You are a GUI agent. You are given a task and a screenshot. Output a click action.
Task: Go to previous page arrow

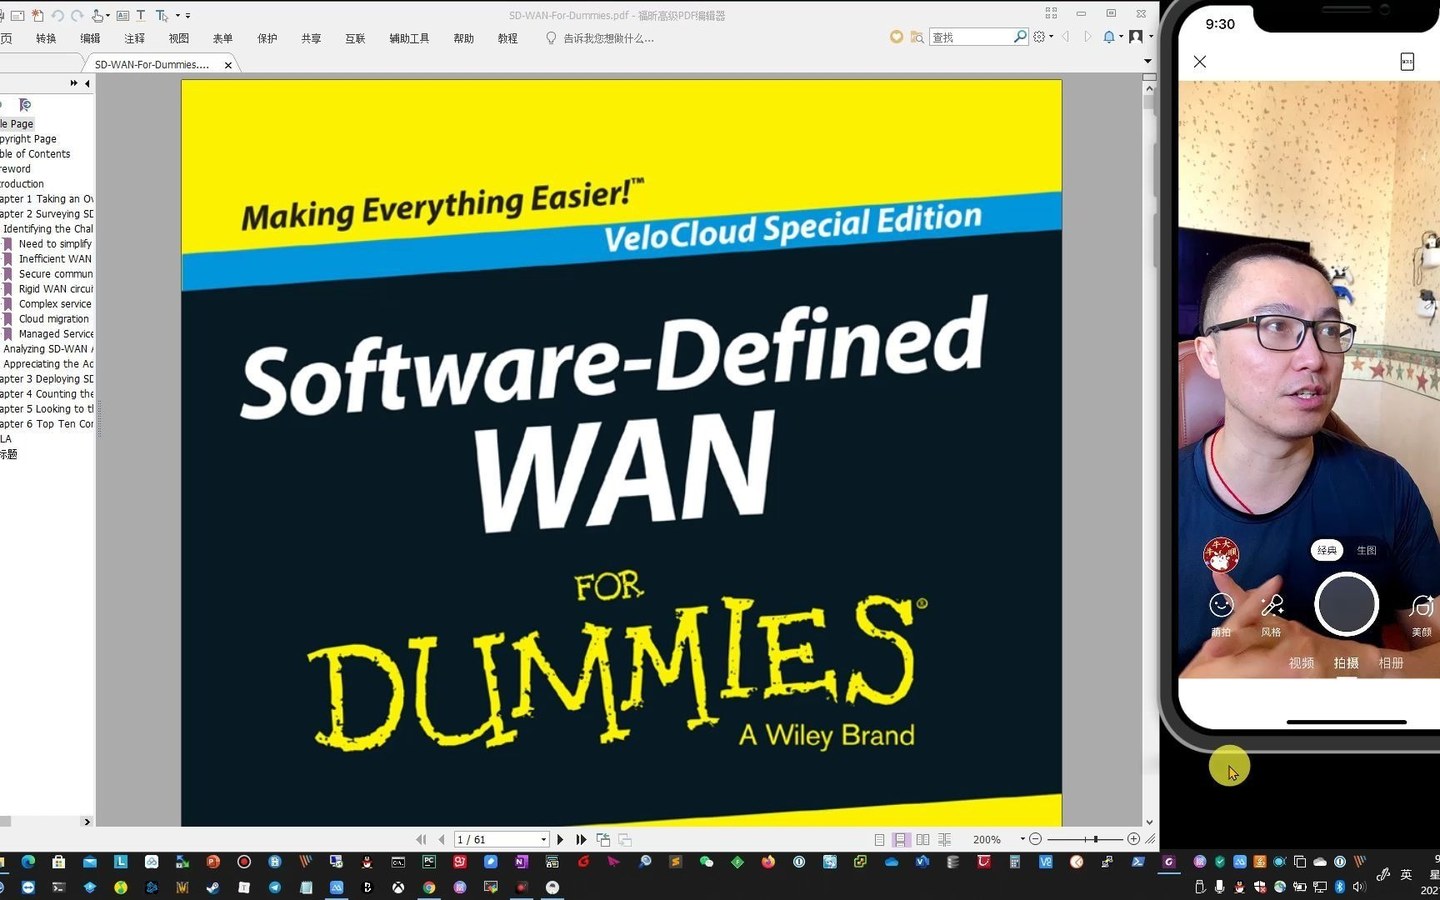tap(441, 840)
